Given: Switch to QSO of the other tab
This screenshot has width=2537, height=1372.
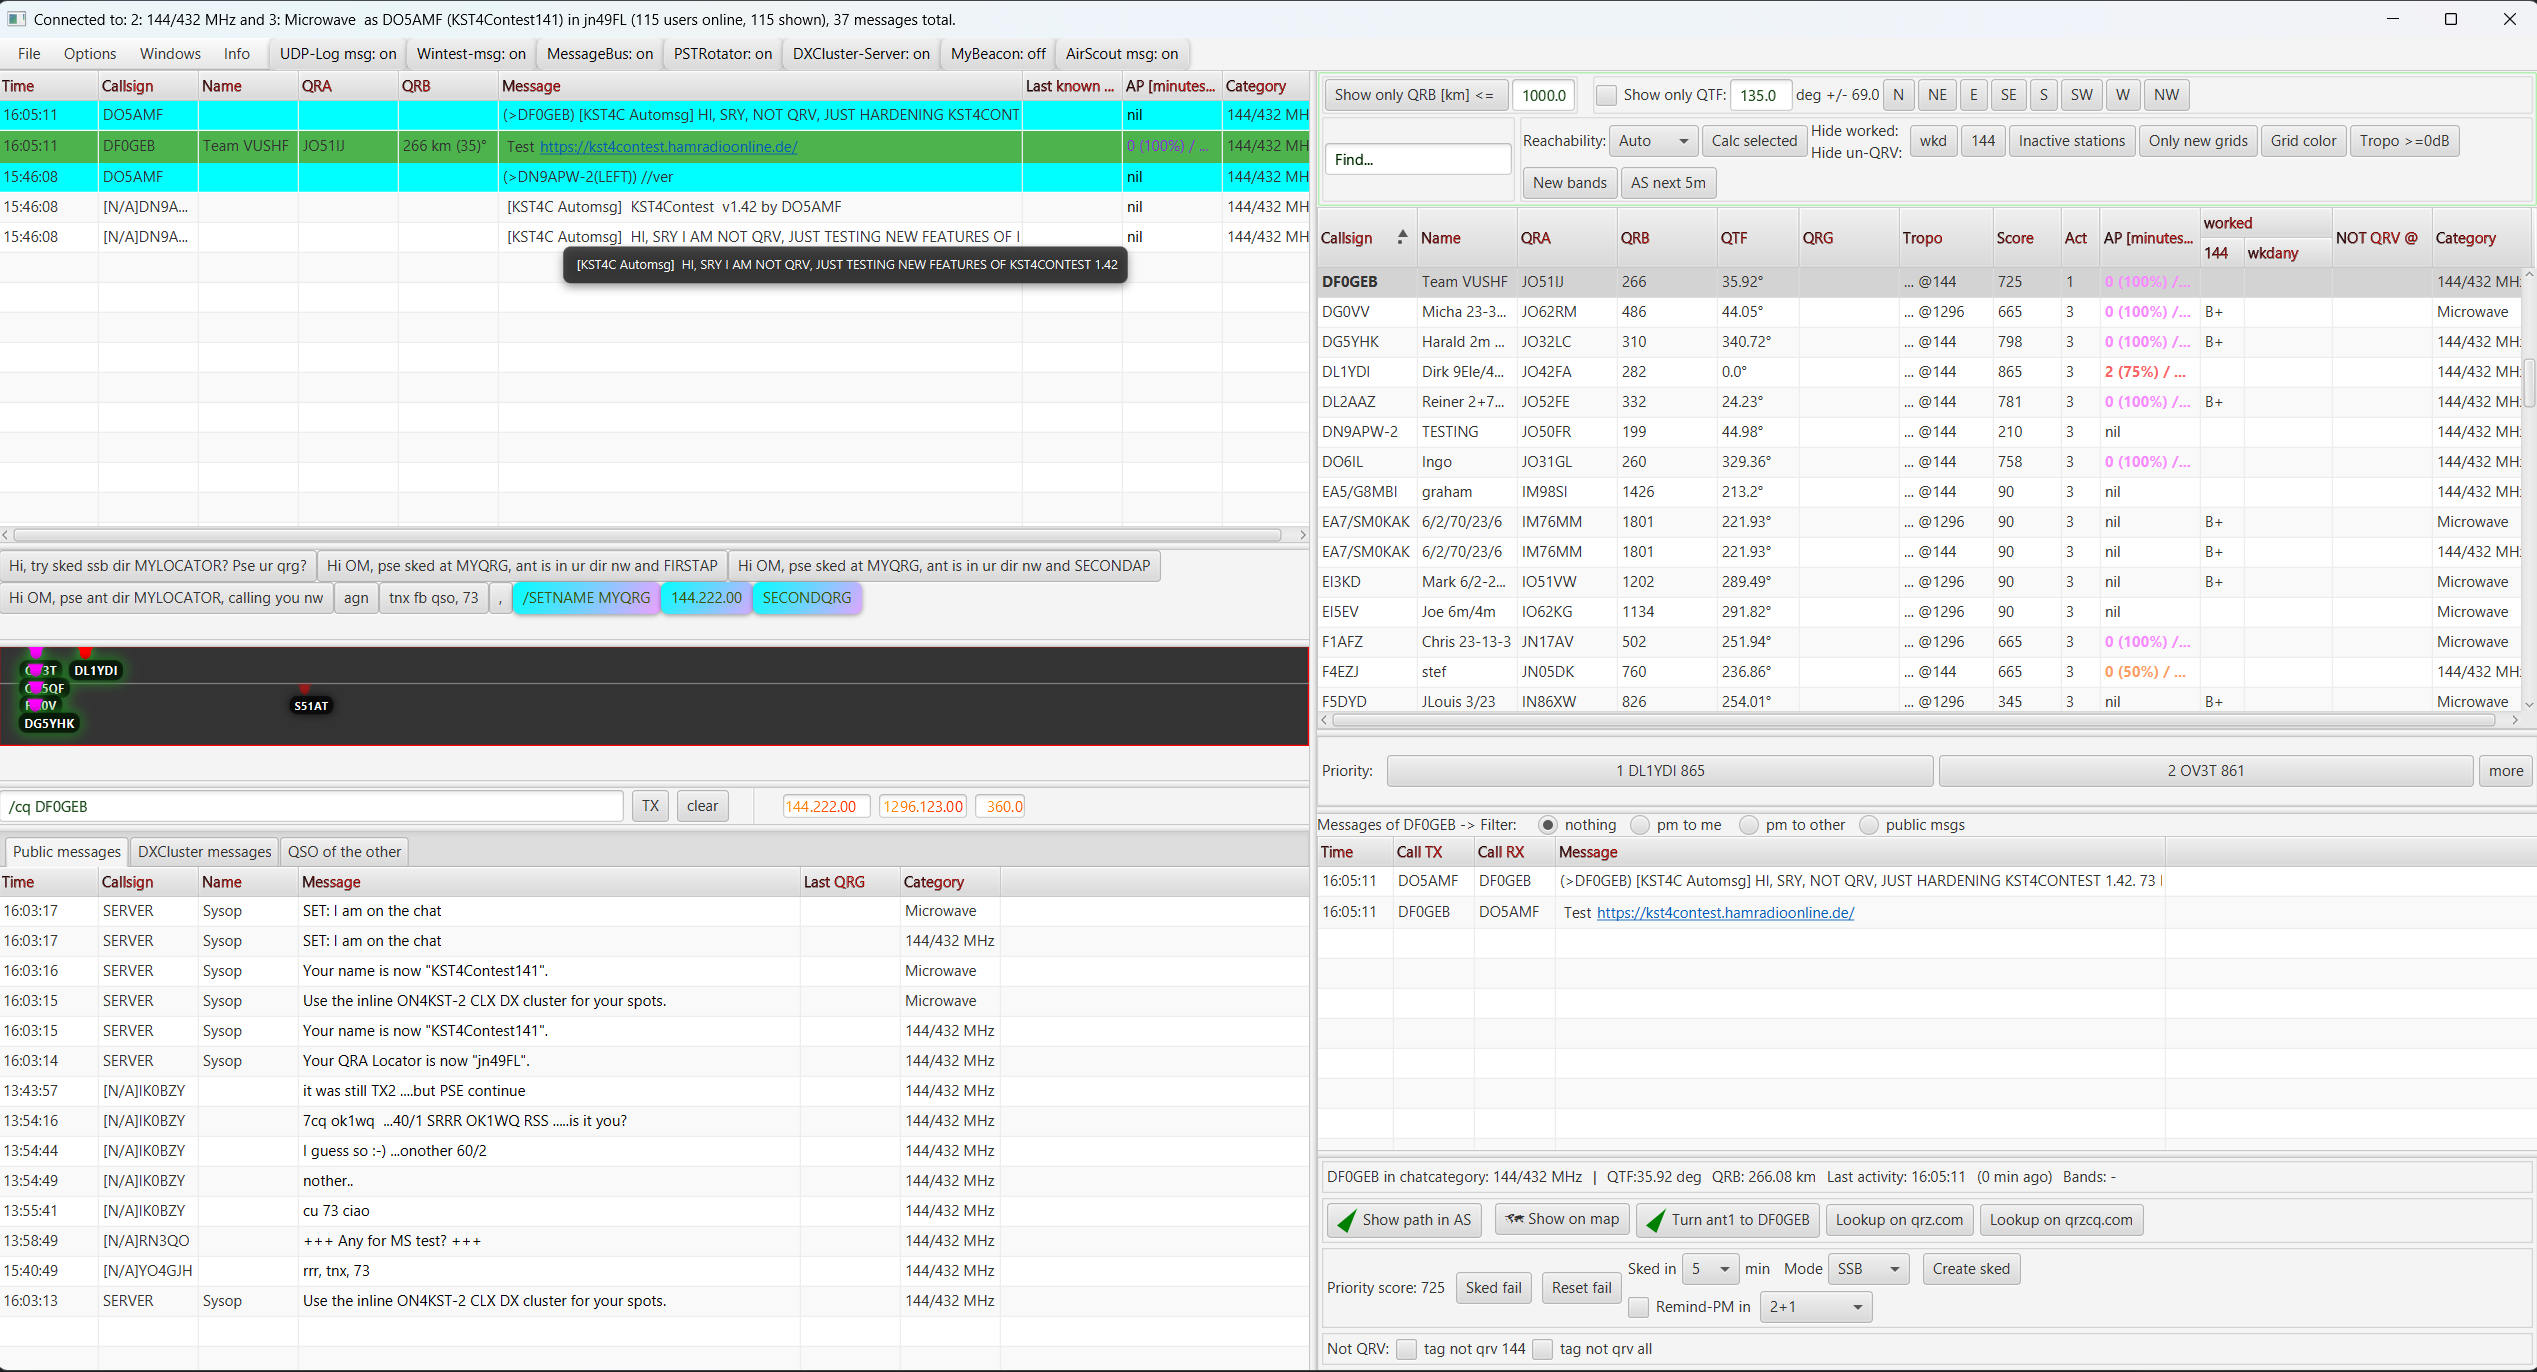Looking at the screenshot, I should click(x=345, y=852).
